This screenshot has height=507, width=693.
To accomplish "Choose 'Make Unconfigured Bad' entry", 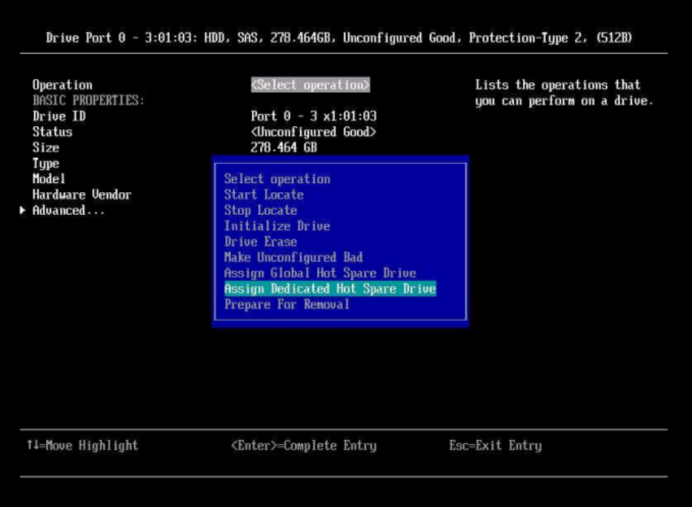I will (x=293, y=257).
